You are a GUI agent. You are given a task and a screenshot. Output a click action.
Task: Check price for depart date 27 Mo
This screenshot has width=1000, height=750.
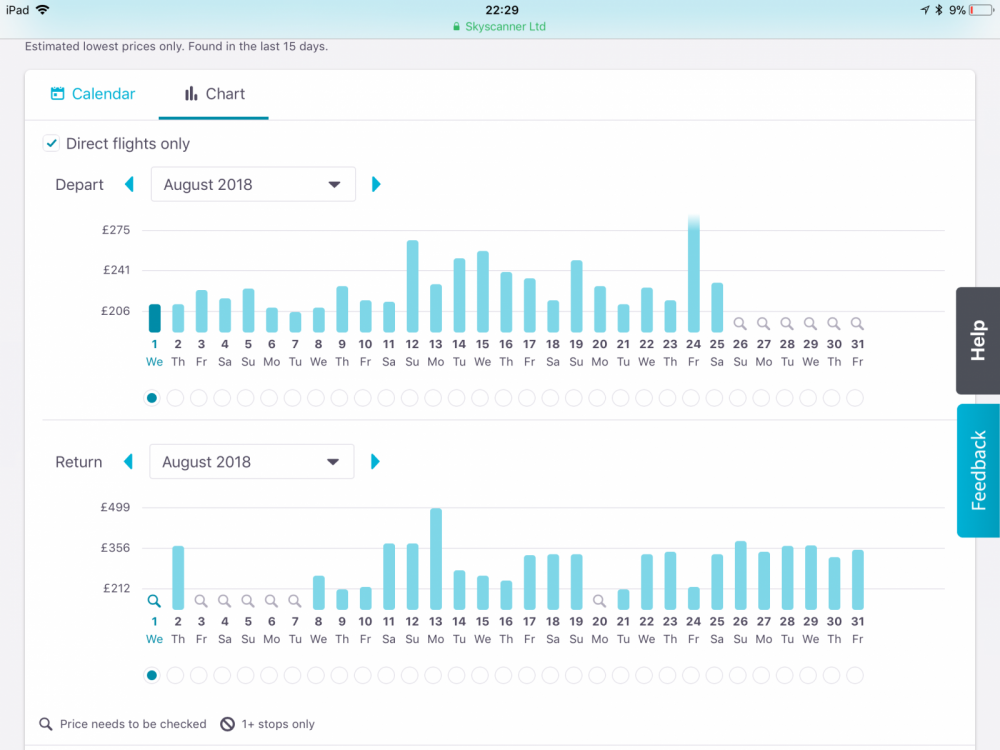tap(763, 324)
